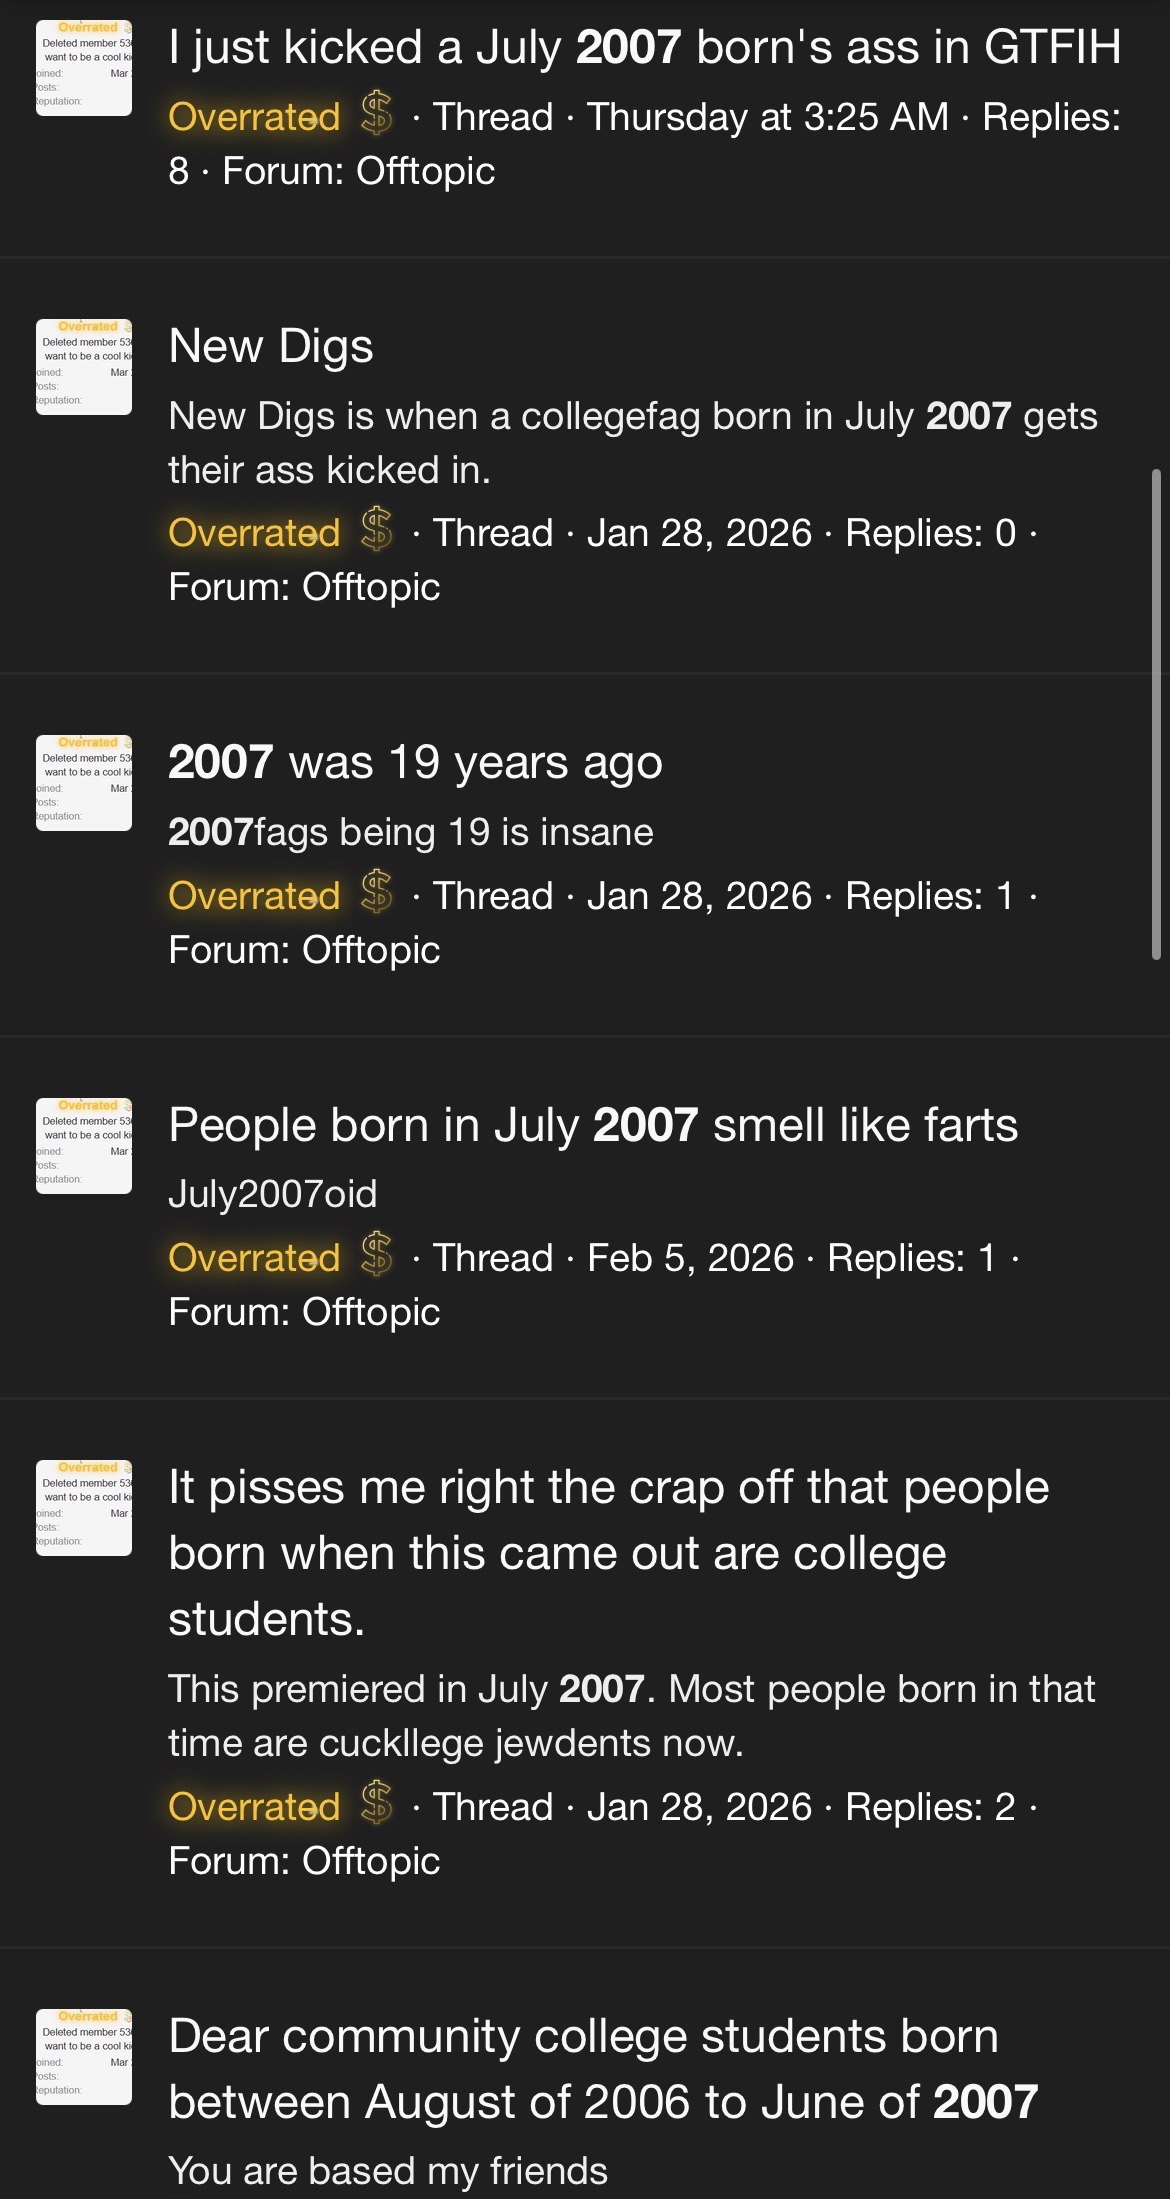Open avatar beside 'Dear community college students' thread
The height and width of the screenshot is (2199, 1170).
point(84,2057)
